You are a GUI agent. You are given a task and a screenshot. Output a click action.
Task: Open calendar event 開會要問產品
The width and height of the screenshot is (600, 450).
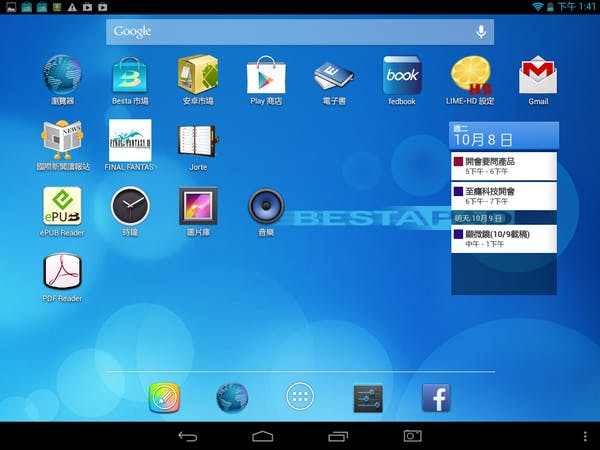coord(503,165)
